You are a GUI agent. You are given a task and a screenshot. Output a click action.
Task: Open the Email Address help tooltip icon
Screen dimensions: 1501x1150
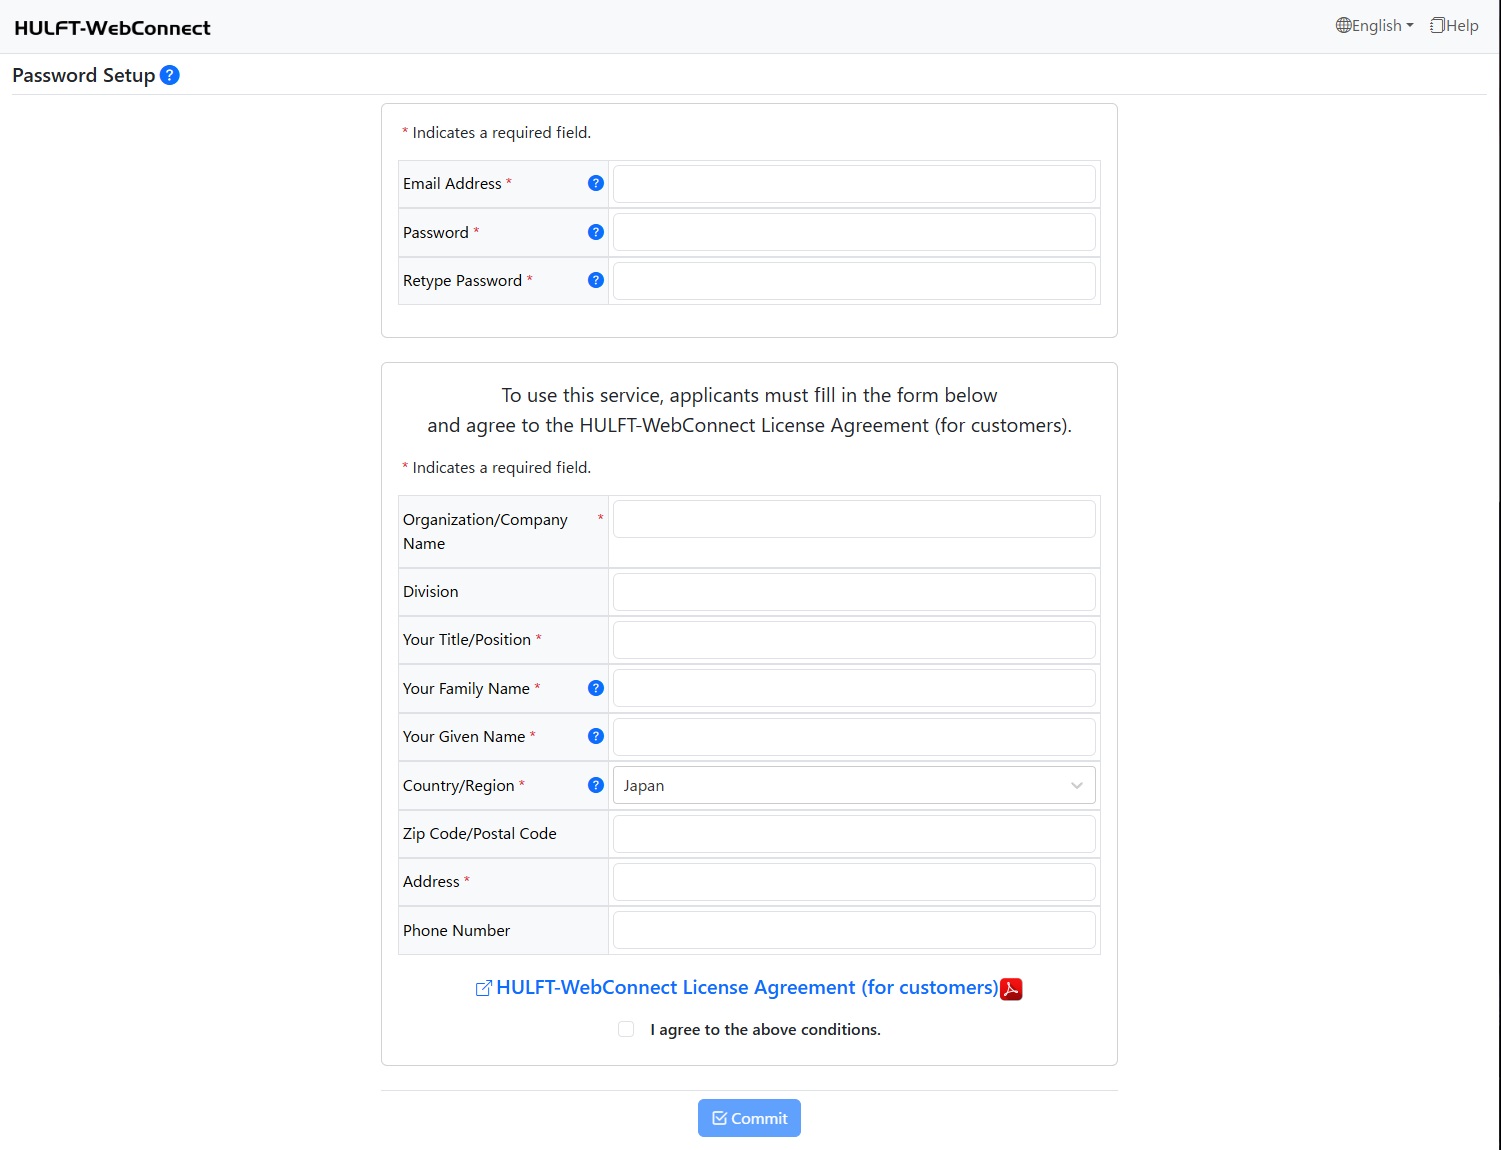coord(595,183)
